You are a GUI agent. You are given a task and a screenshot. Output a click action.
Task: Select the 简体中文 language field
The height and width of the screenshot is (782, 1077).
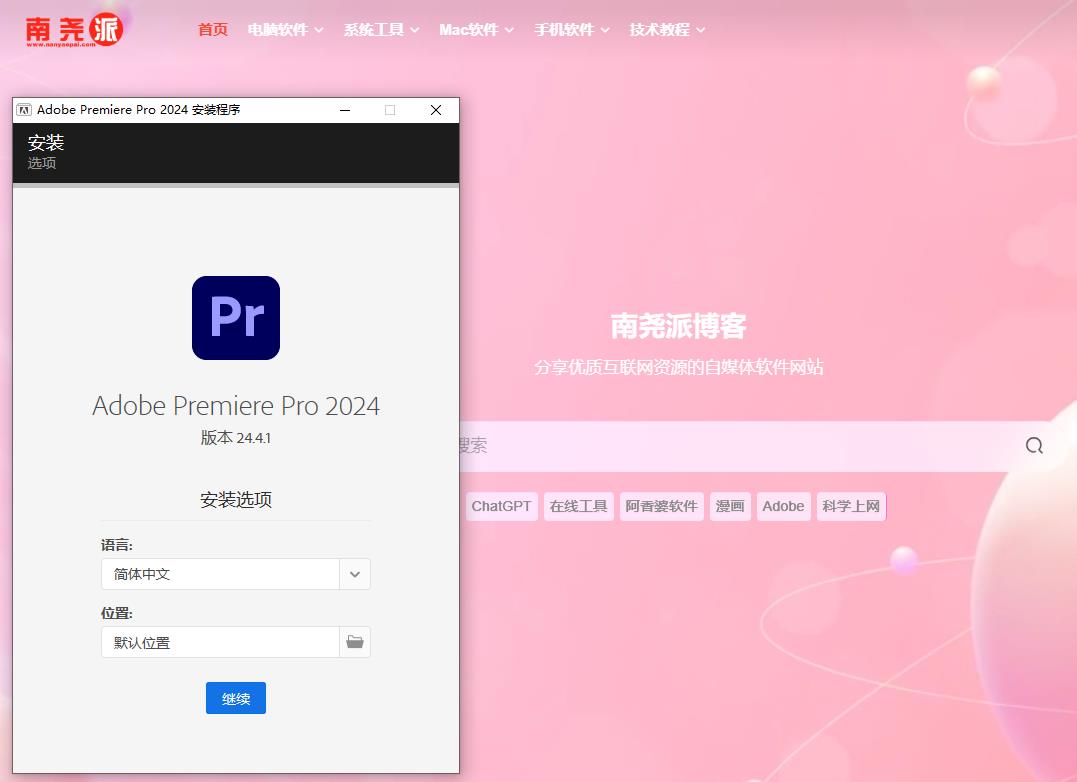pyautogui.click(x=220, y=574)
